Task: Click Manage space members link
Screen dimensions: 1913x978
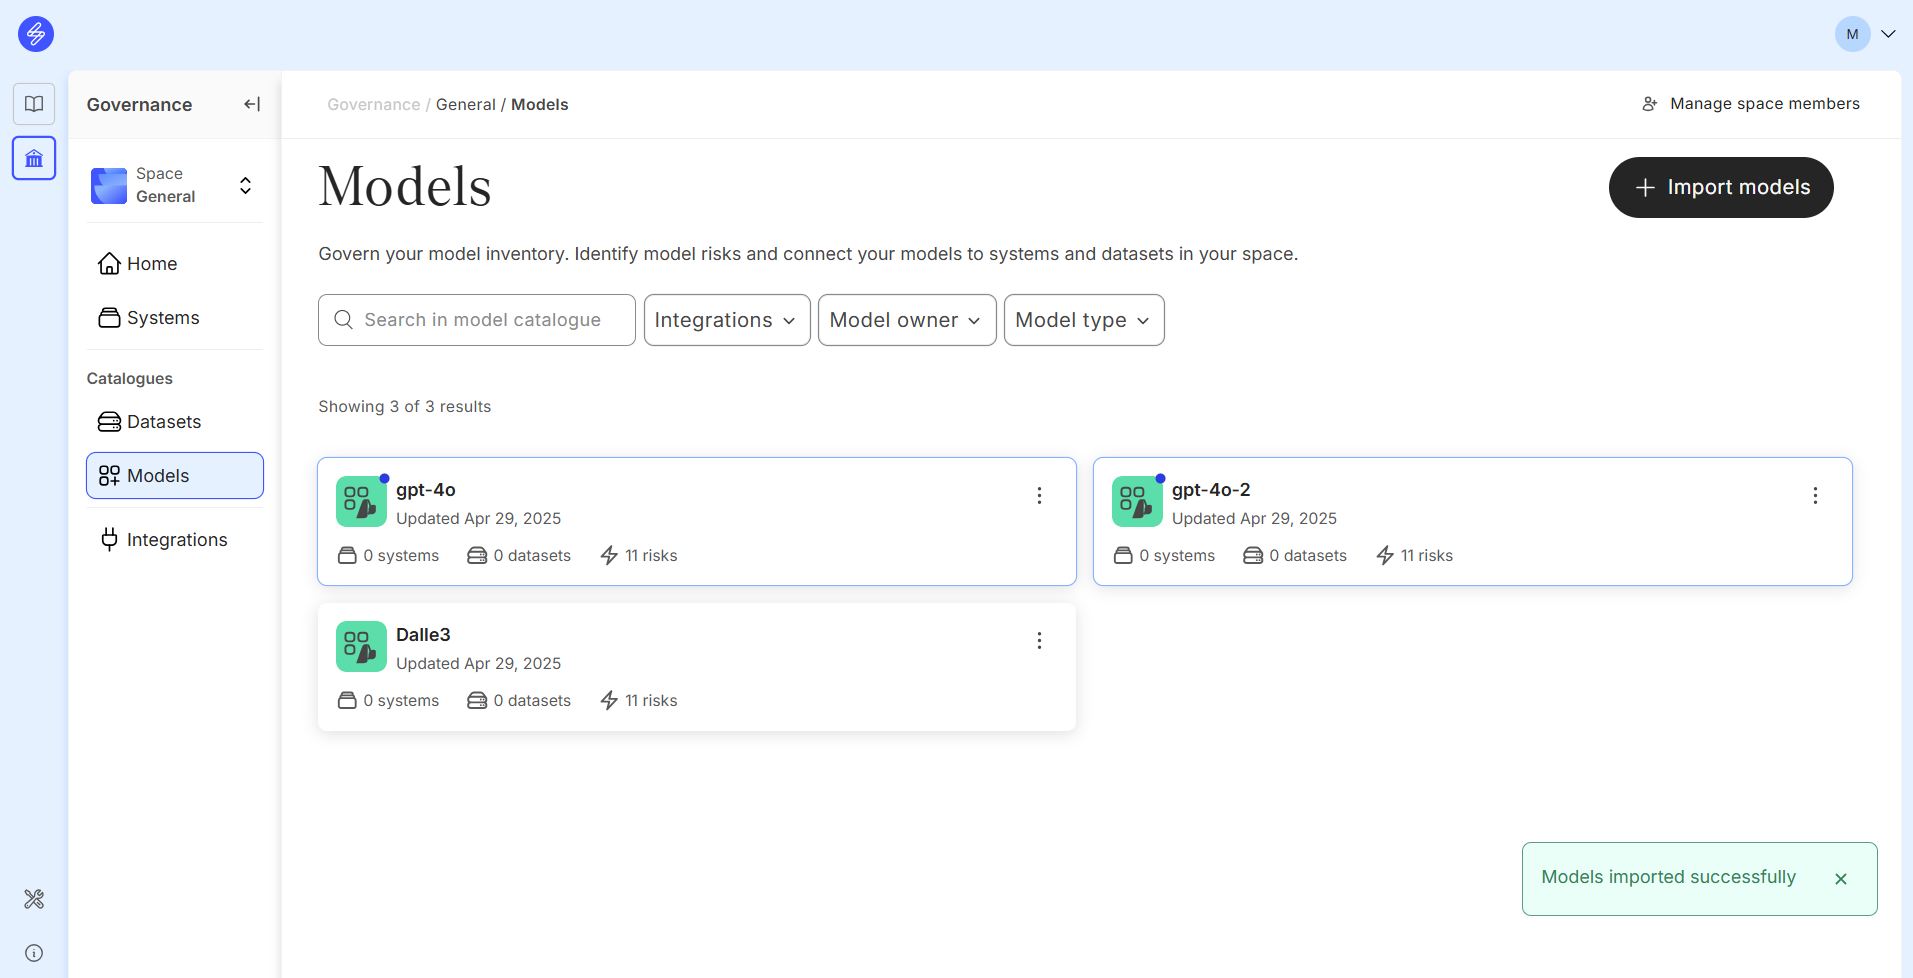Action: [1751, 104]
